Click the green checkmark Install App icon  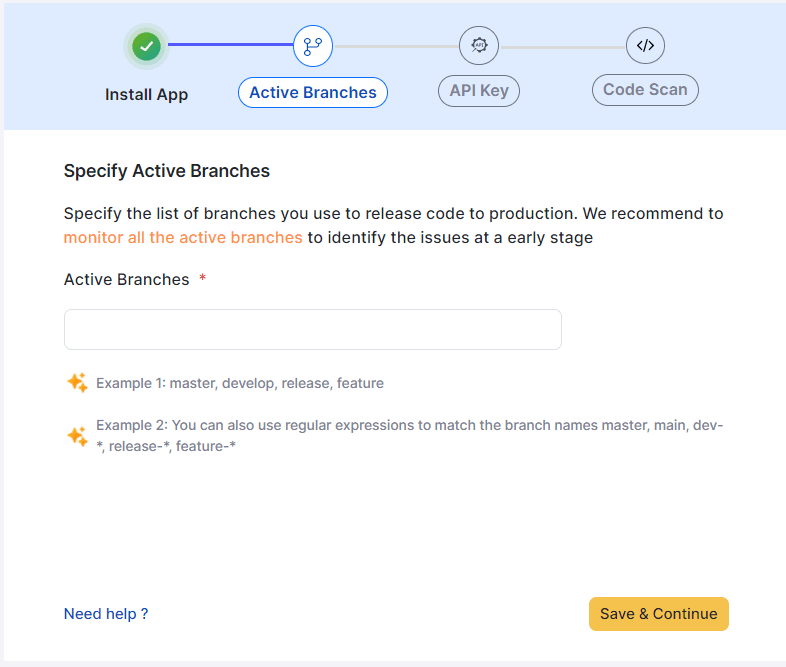pyautogui.click(x=147, y=45)
